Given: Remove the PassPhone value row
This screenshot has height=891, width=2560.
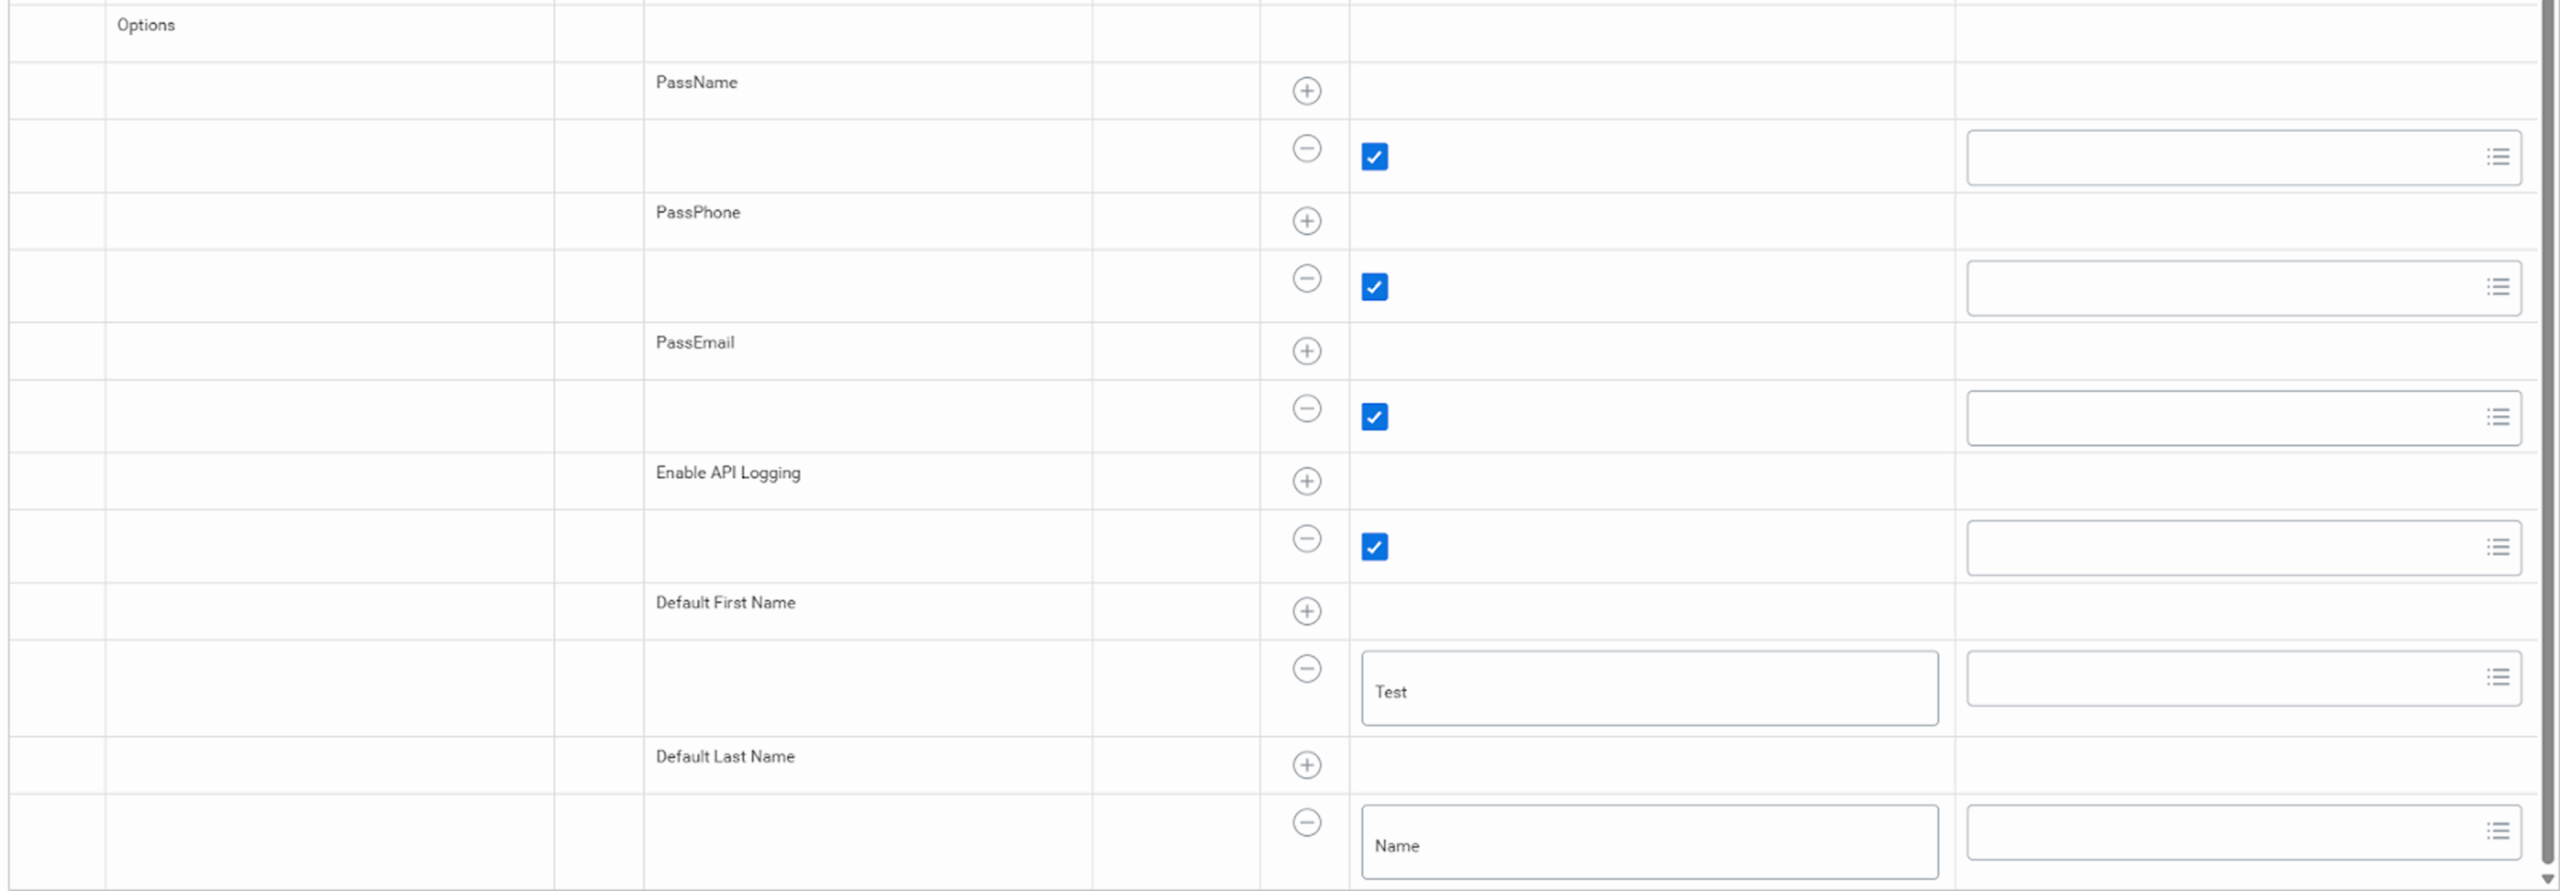Looking at the screenshot, I should click(x=1306, y=279).
